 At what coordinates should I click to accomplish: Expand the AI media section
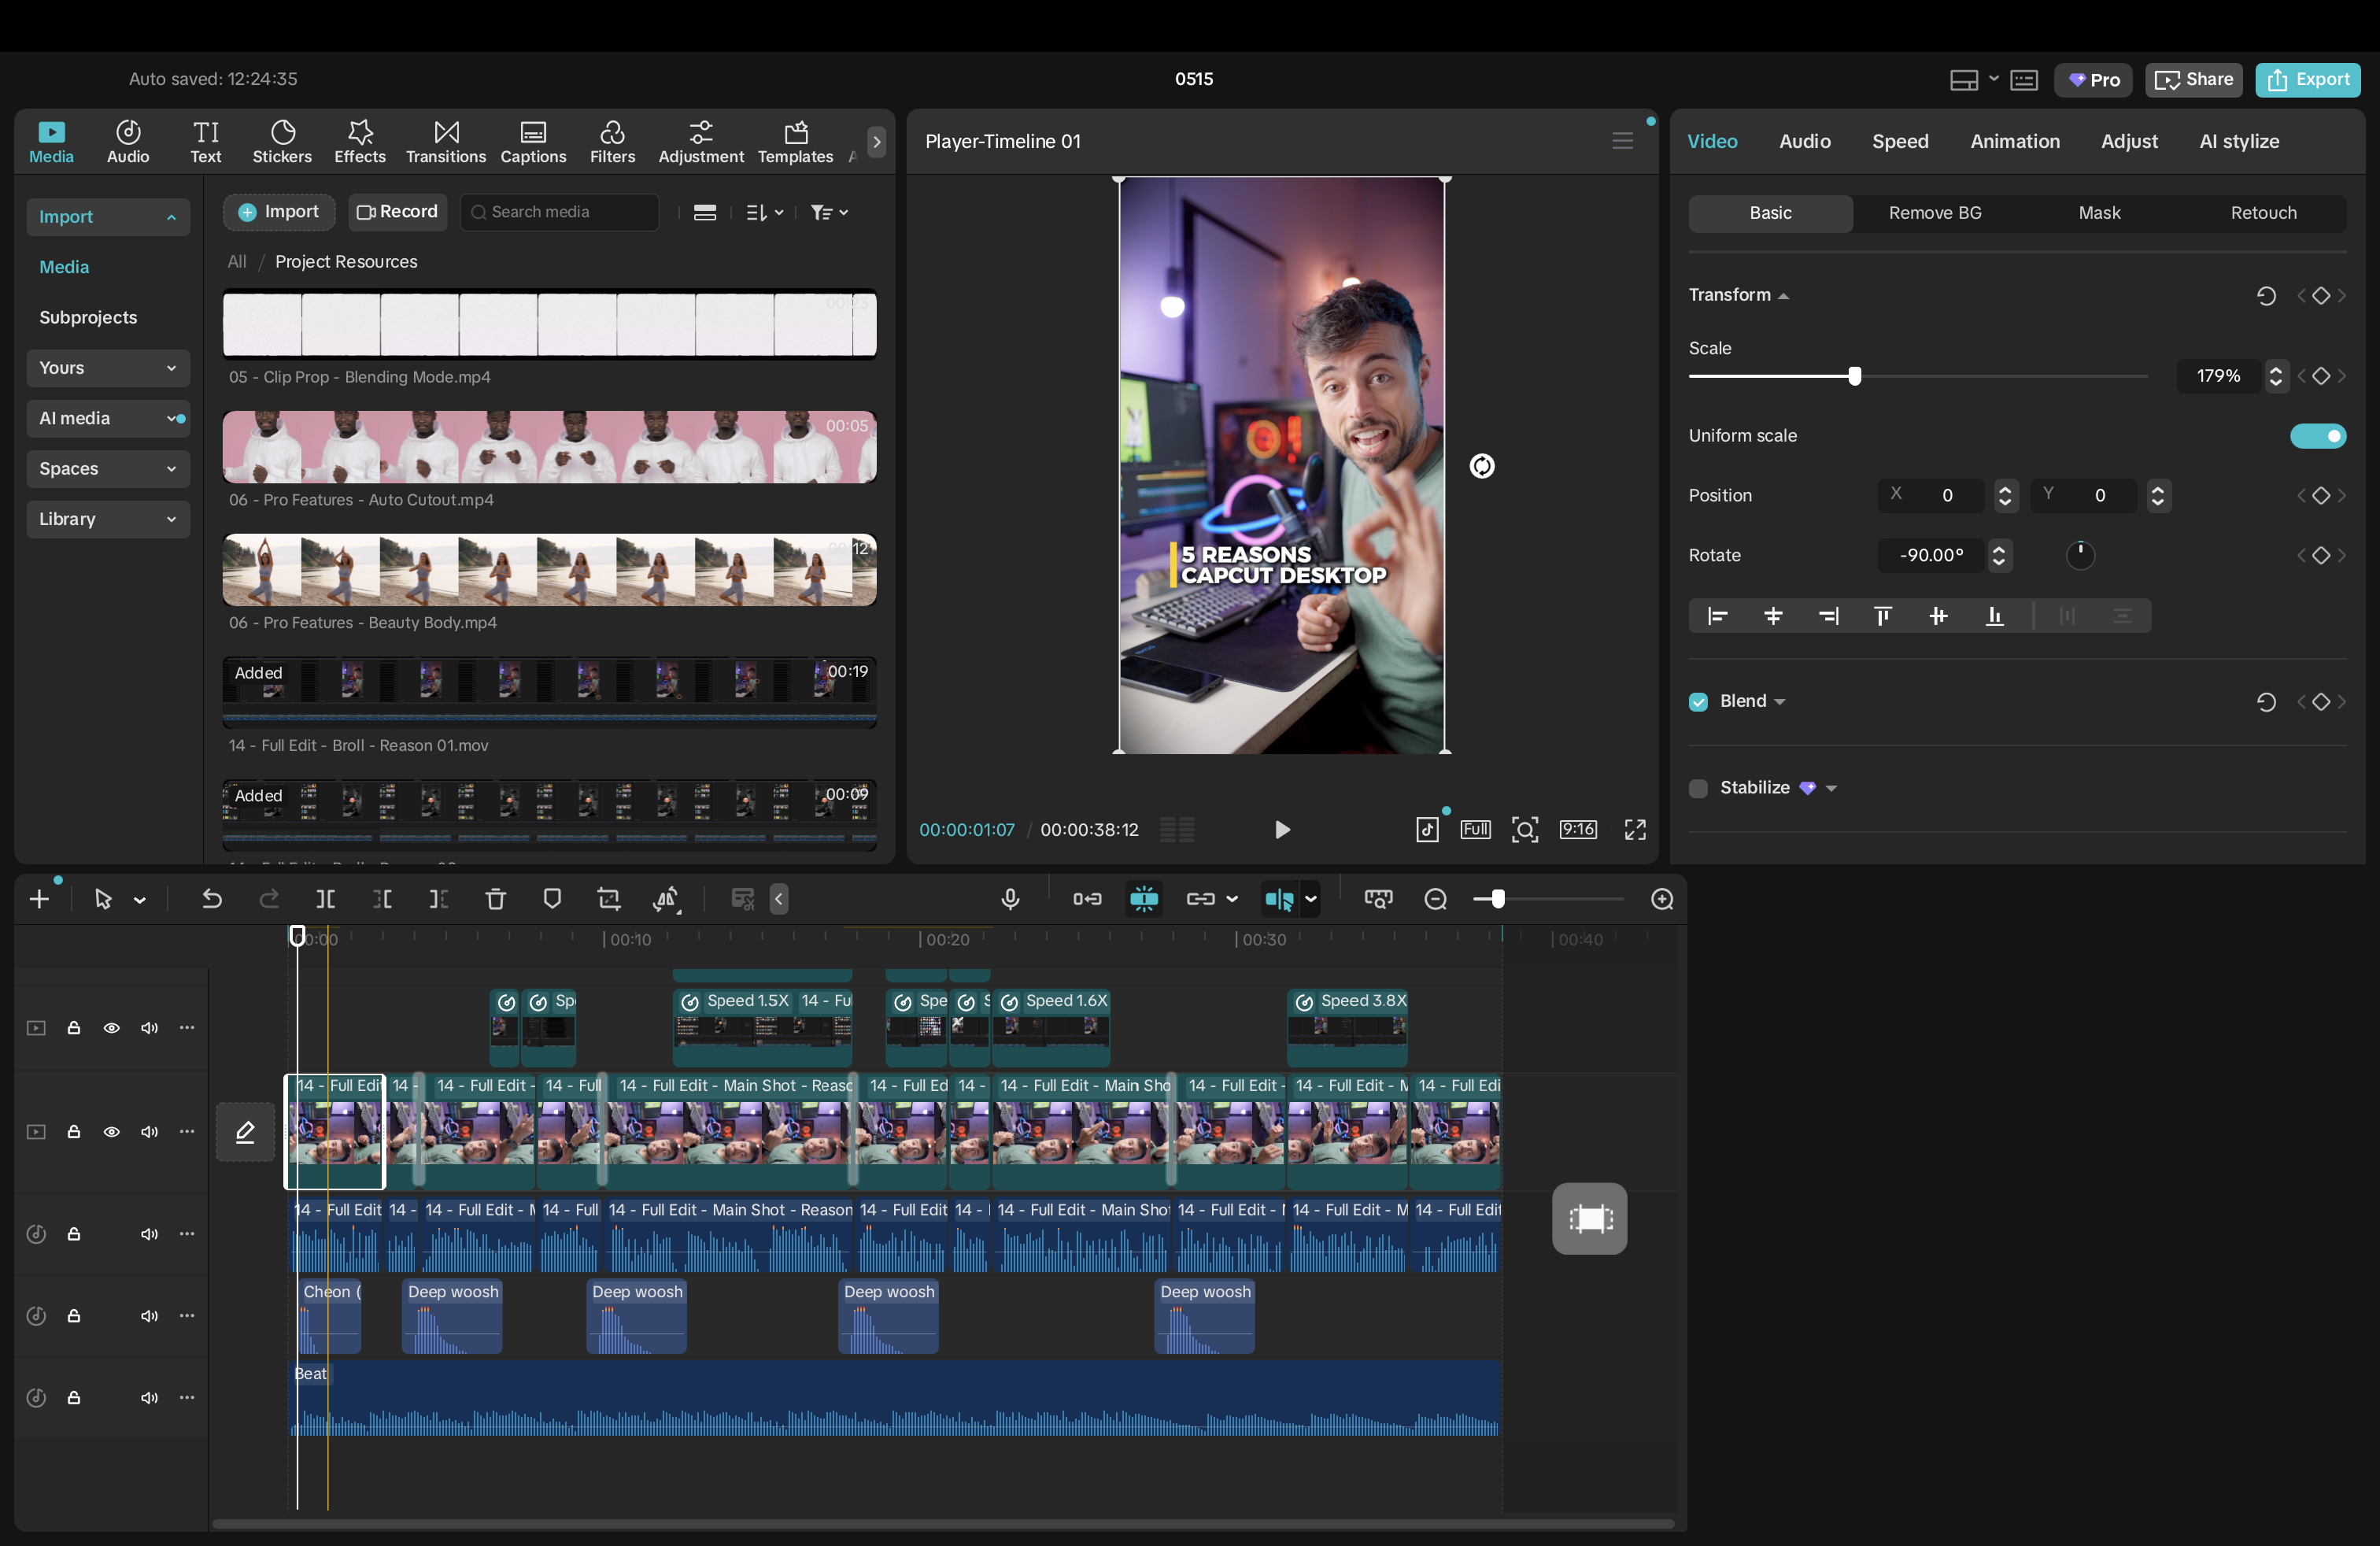[x=108, y=418]
